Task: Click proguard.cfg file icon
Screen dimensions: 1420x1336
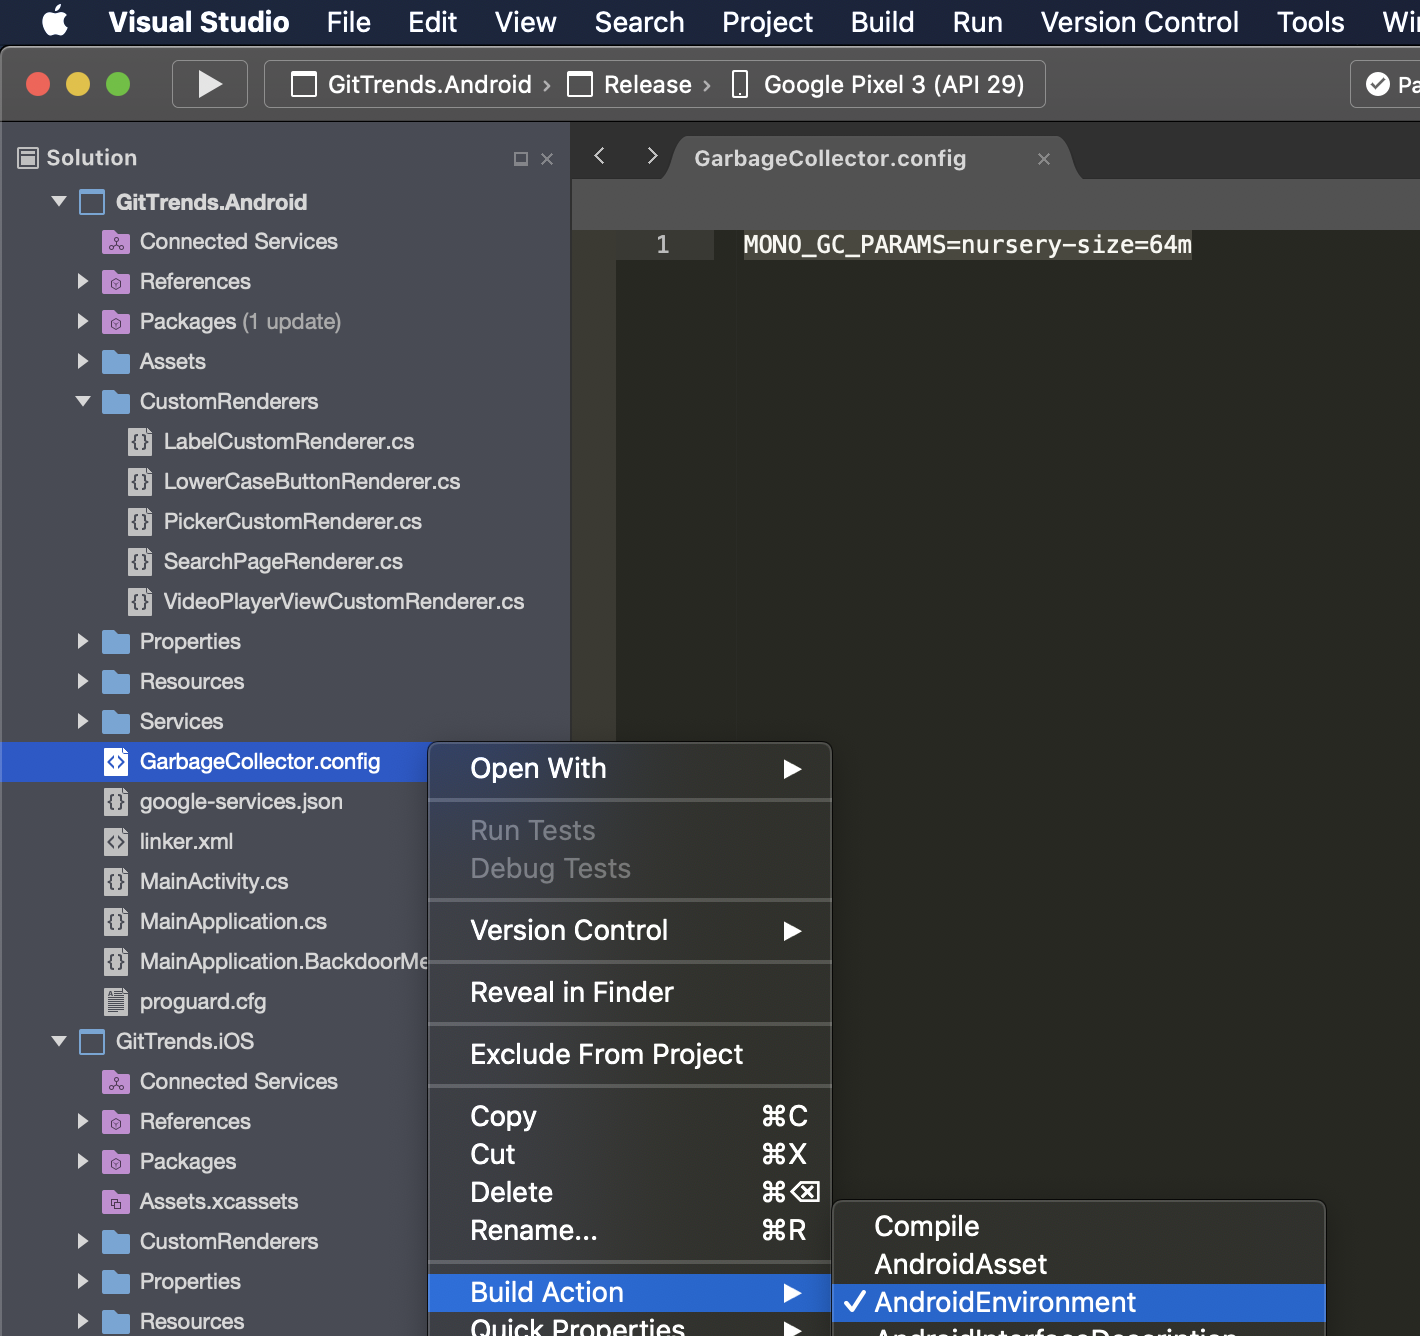Action: (x=116, y=1002)
